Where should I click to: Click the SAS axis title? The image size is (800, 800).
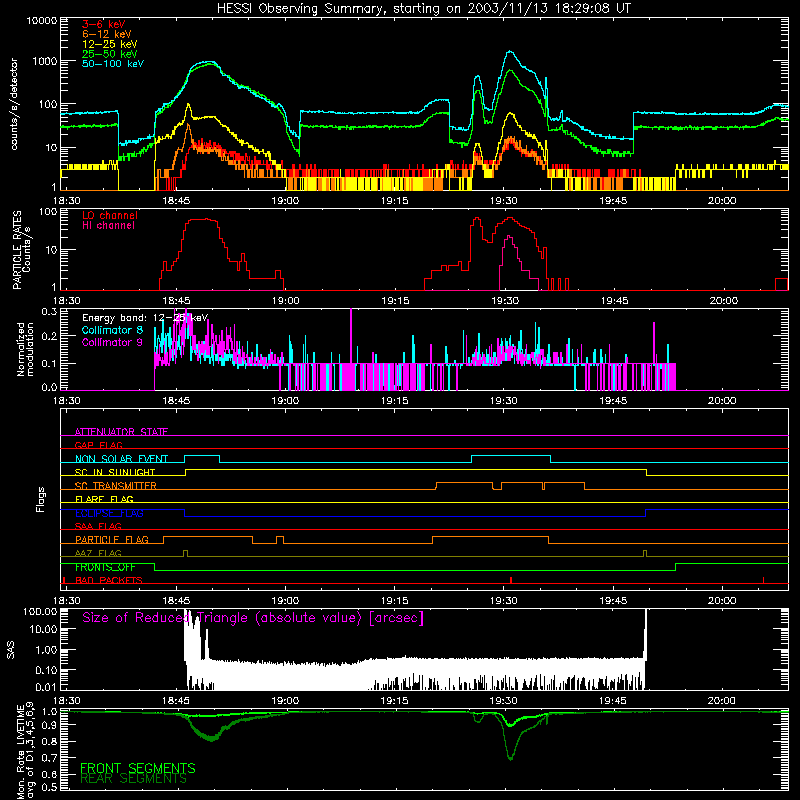tap(10, 651)
